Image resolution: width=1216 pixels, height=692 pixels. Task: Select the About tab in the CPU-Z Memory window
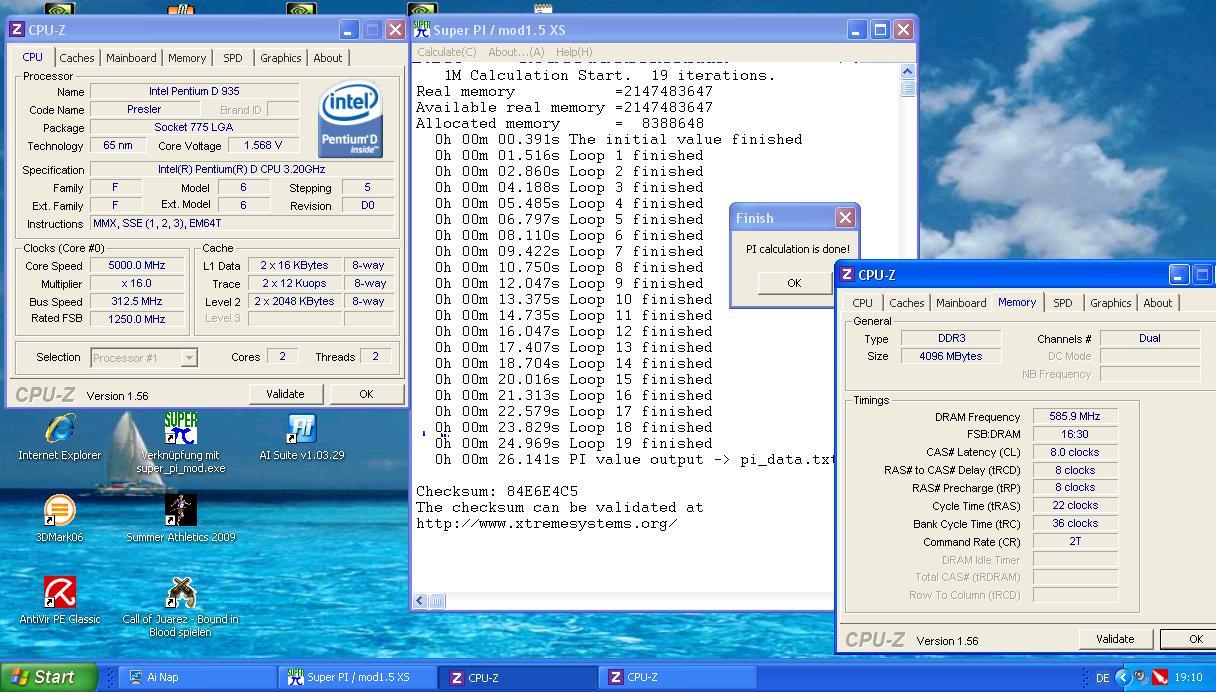[1157, 303]
